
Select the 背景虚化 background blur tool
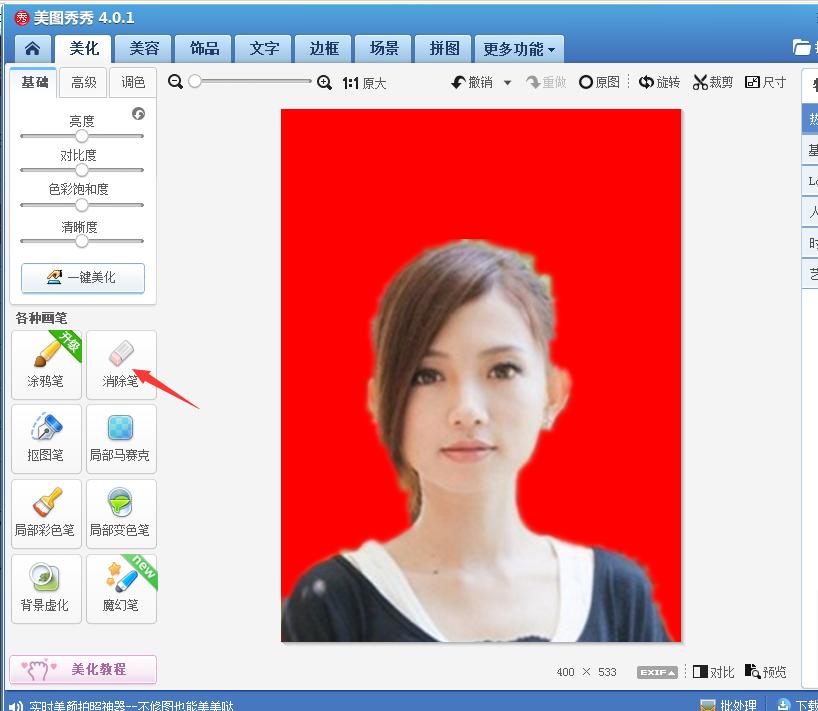click(46, 588)
